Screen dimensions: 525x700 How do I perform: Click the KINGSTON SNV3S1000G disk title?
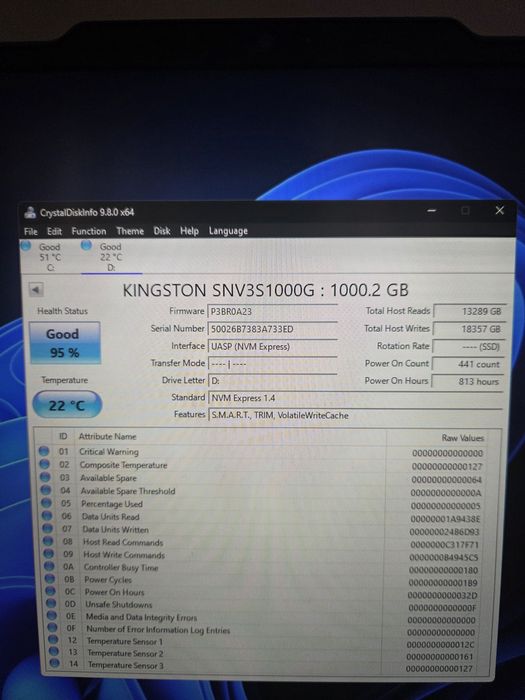(266, 291)
